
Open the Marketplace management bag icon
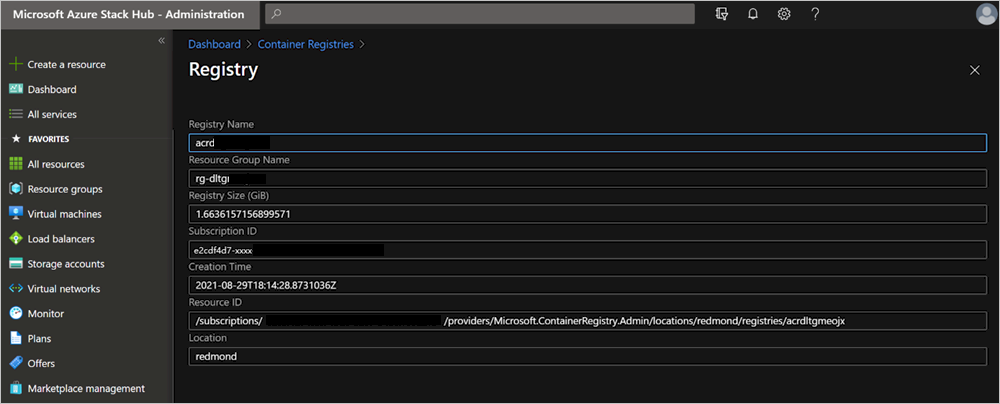click(x=16, y=388)
